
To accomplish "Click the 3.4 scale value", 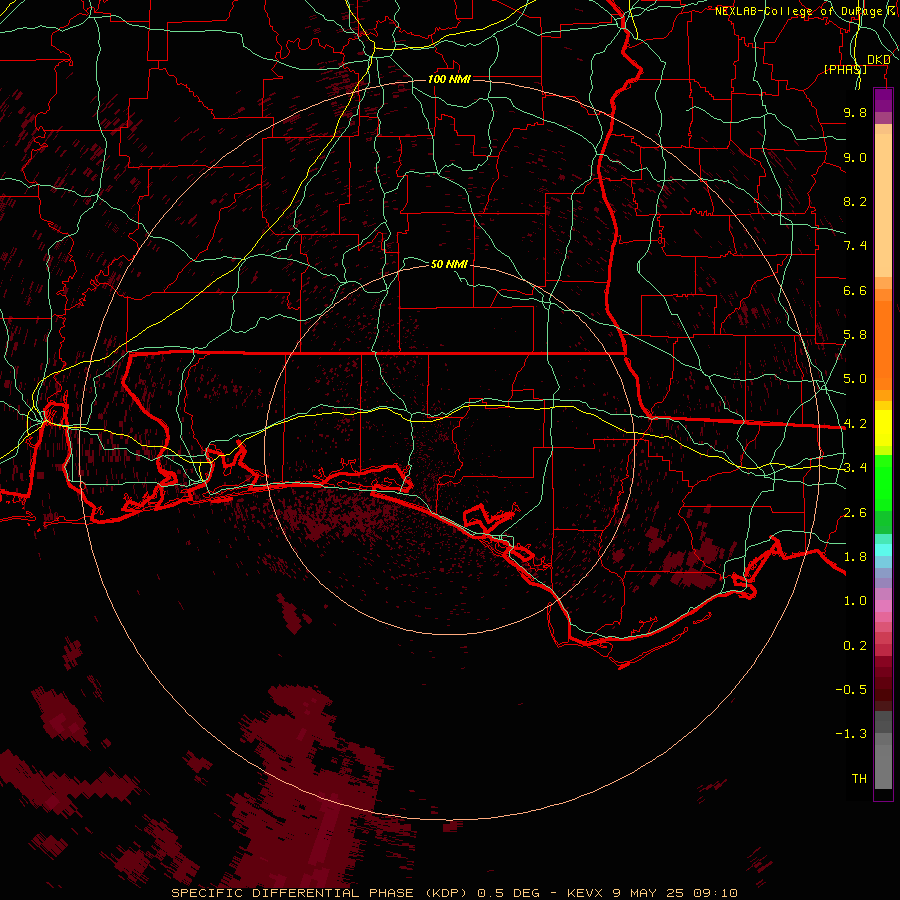I will point(855,468).
